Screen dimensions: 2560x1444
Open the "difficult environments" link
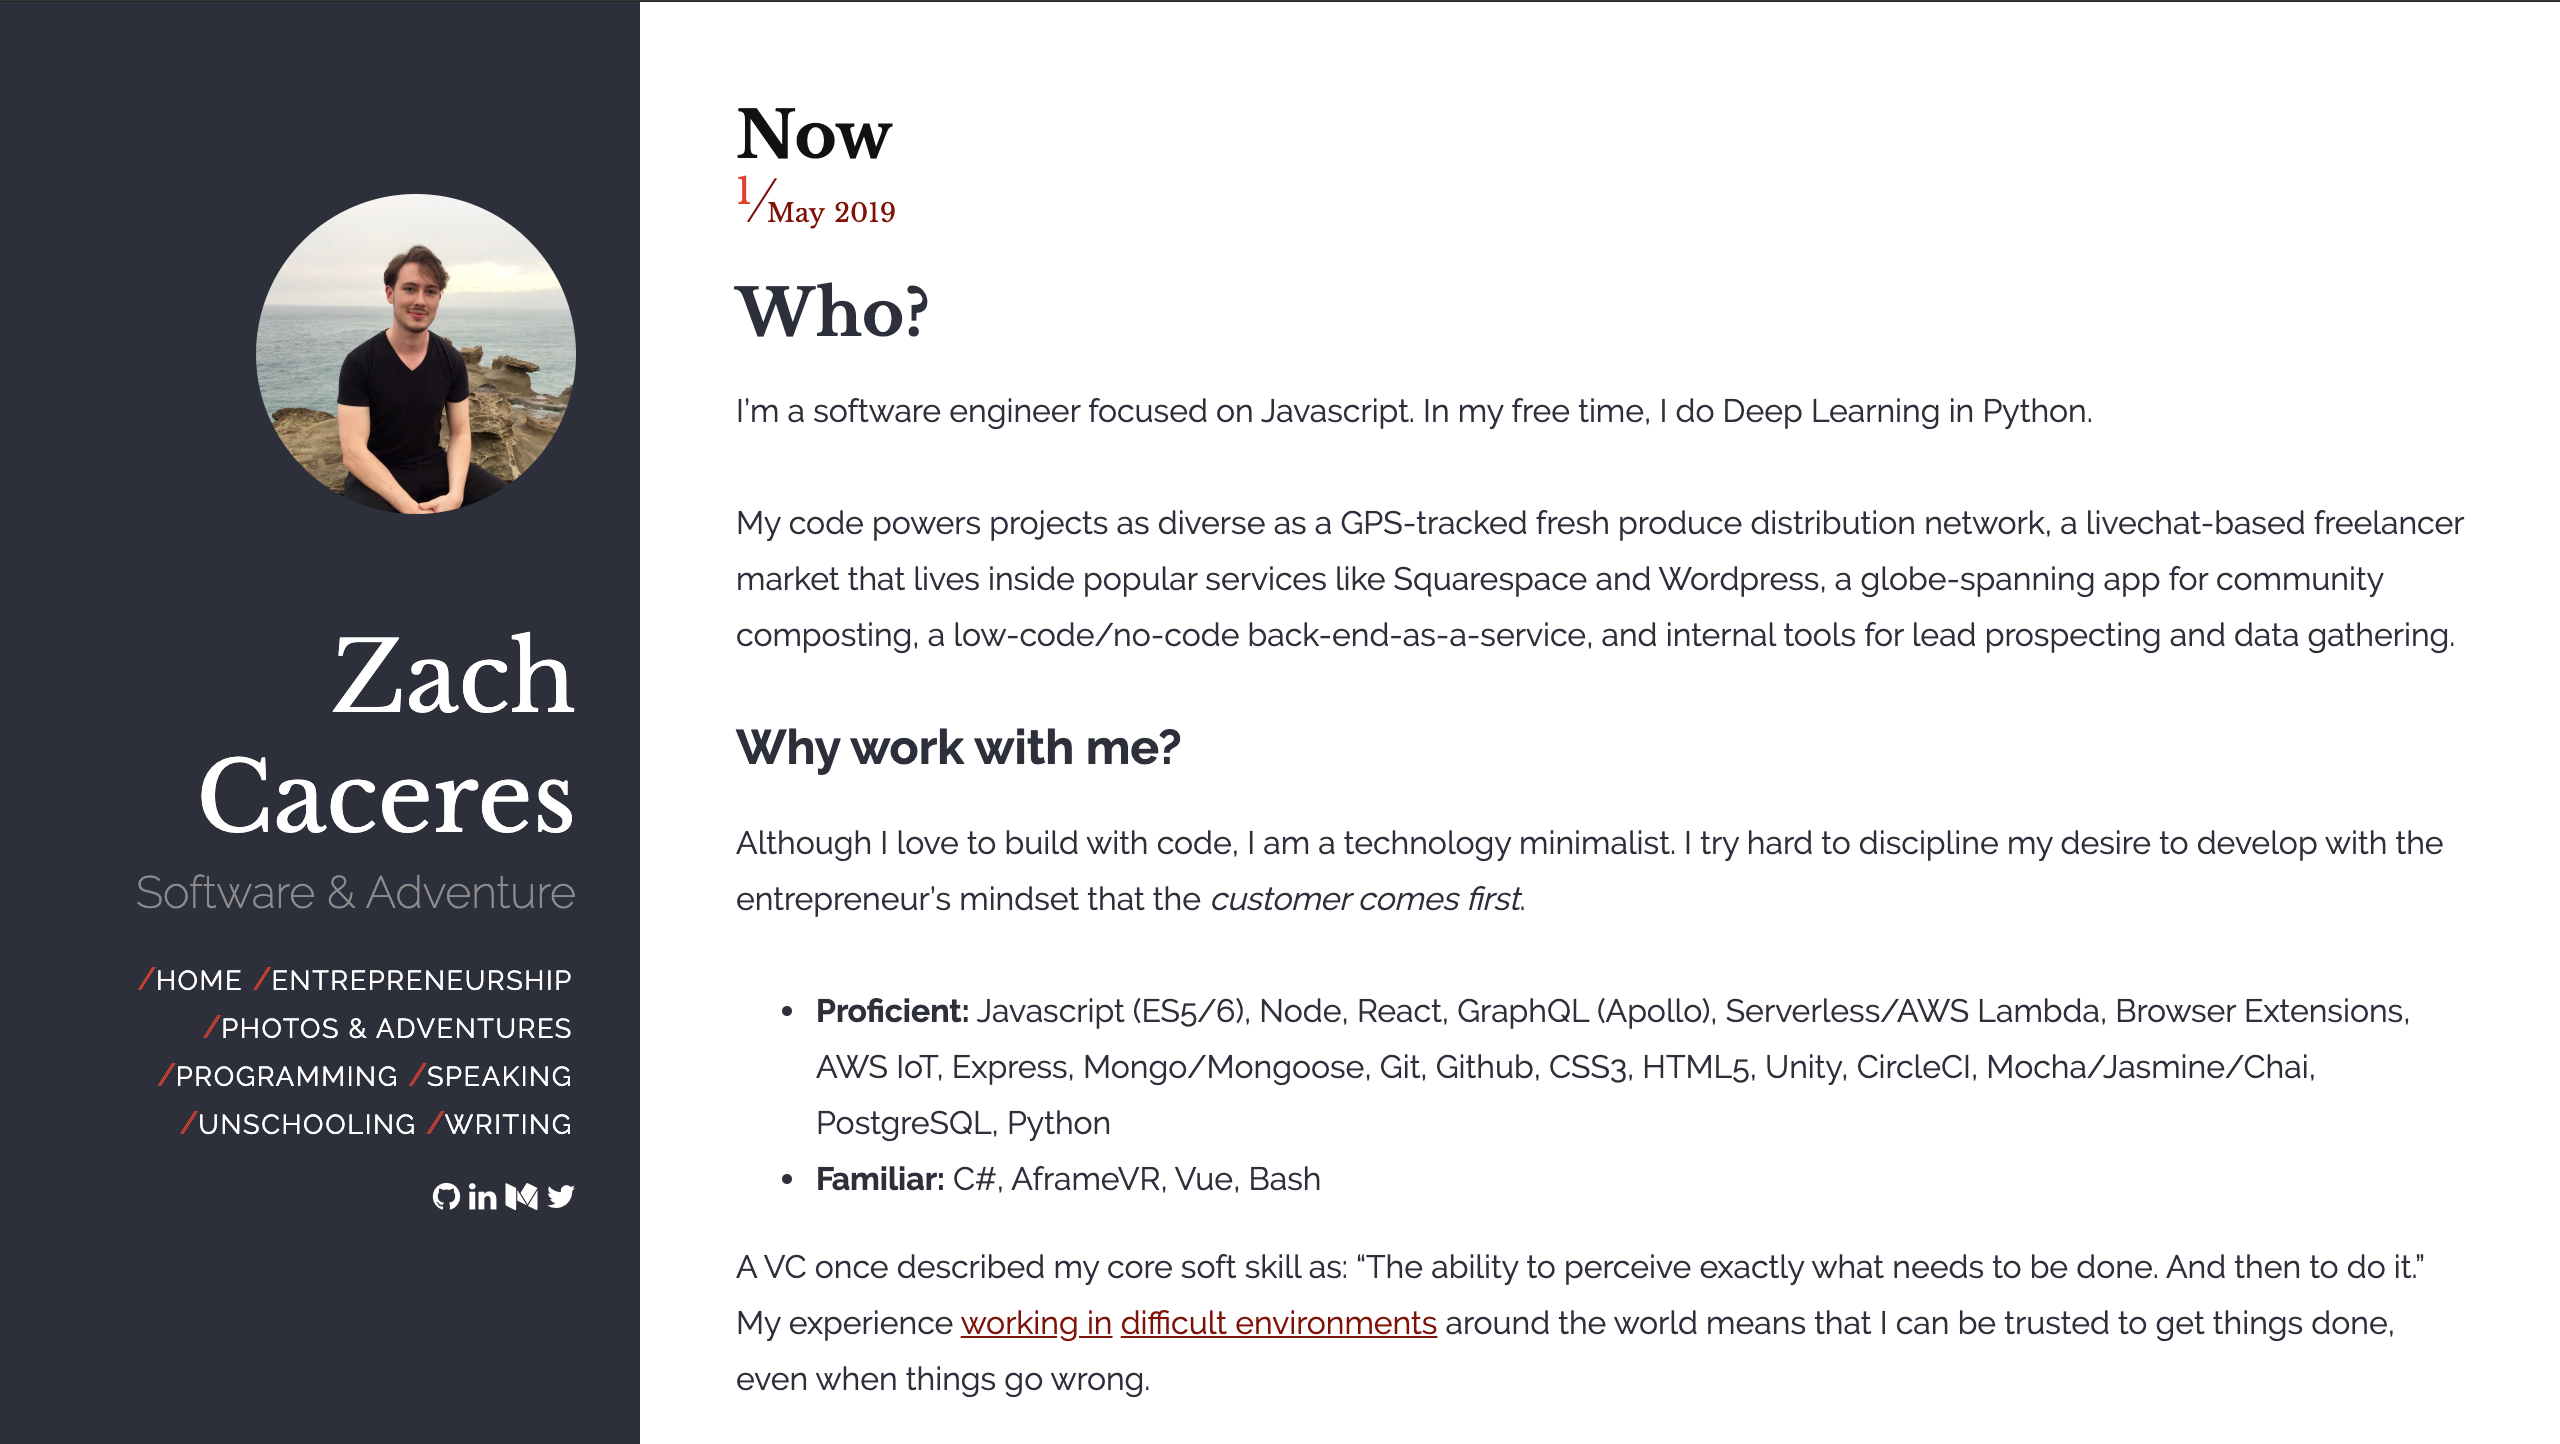point(1278,1323)
